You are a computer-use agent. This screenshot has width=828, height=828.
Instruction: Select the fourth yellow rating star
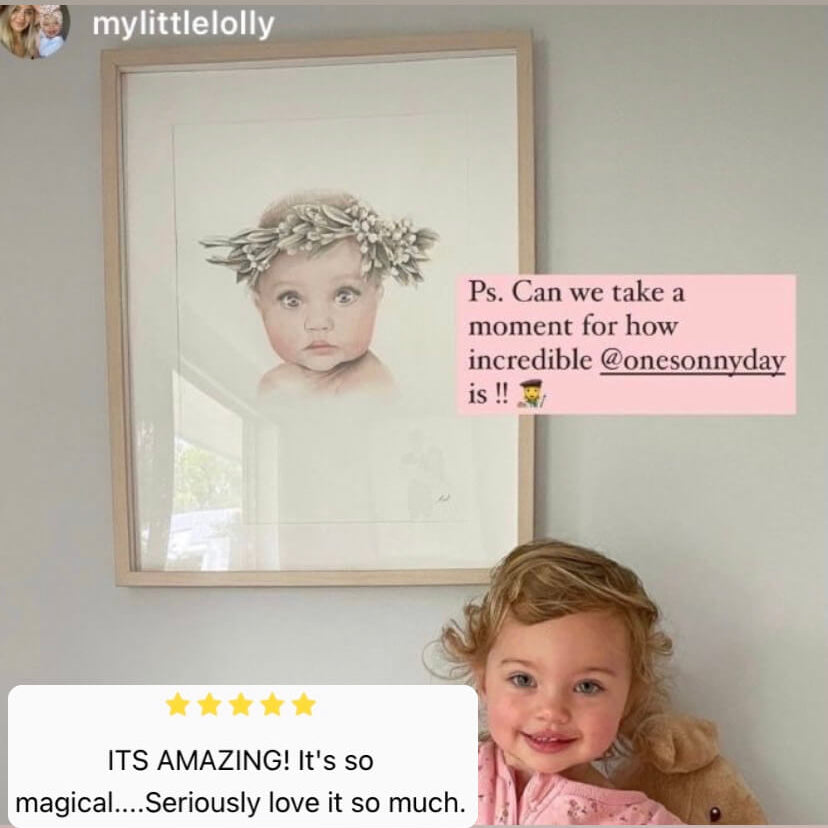[272, 704]
